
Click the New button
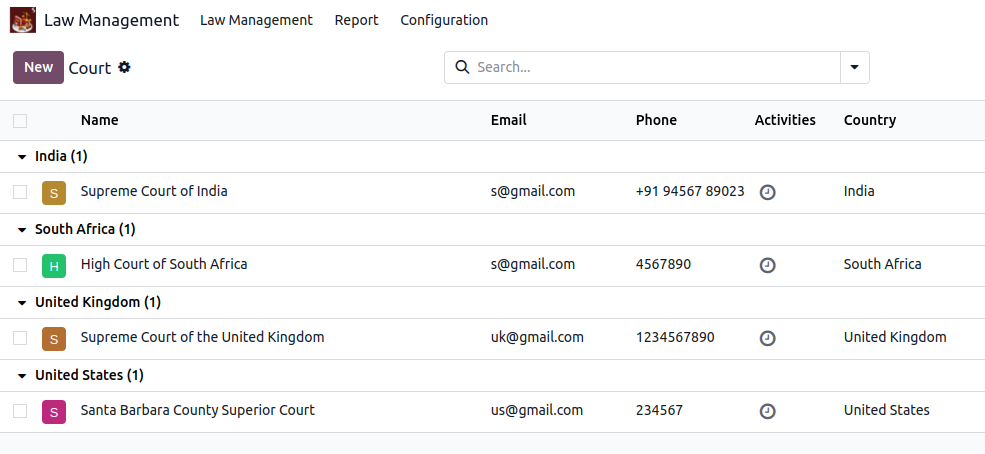(38, 67)
